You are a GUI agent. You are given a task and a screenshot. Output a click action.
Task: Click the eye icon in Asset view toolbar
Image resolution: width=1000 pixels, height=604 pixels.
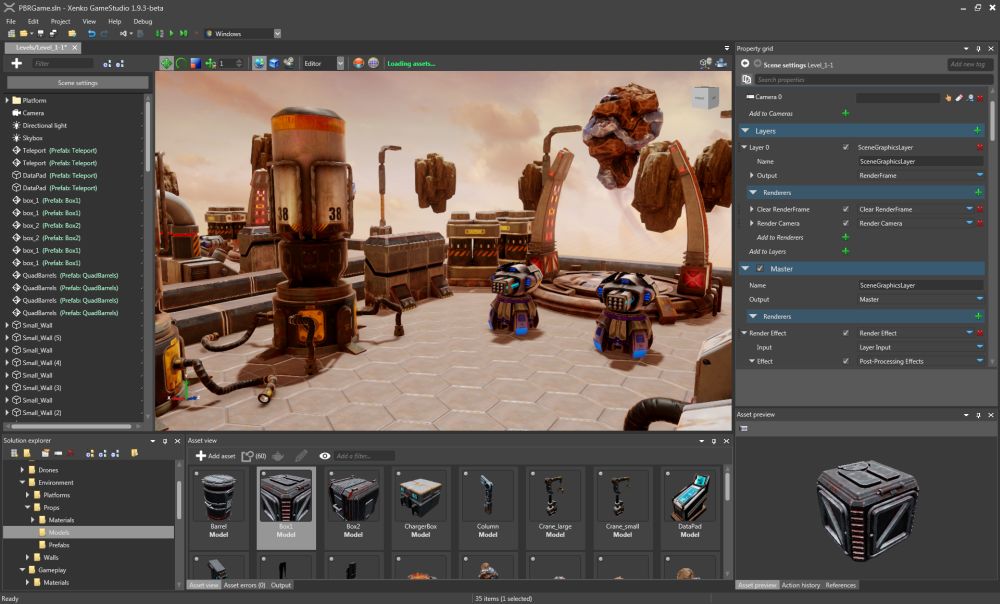click(x=324, y=456)
